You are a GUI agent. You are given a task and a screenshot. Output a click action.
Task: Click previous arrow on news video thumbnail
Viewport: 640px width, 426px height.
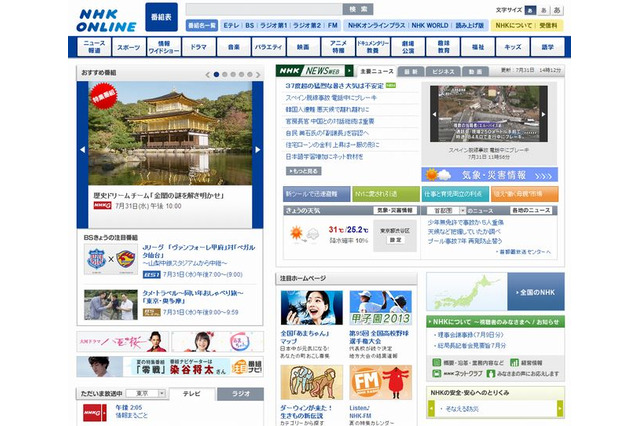(434, 114)
